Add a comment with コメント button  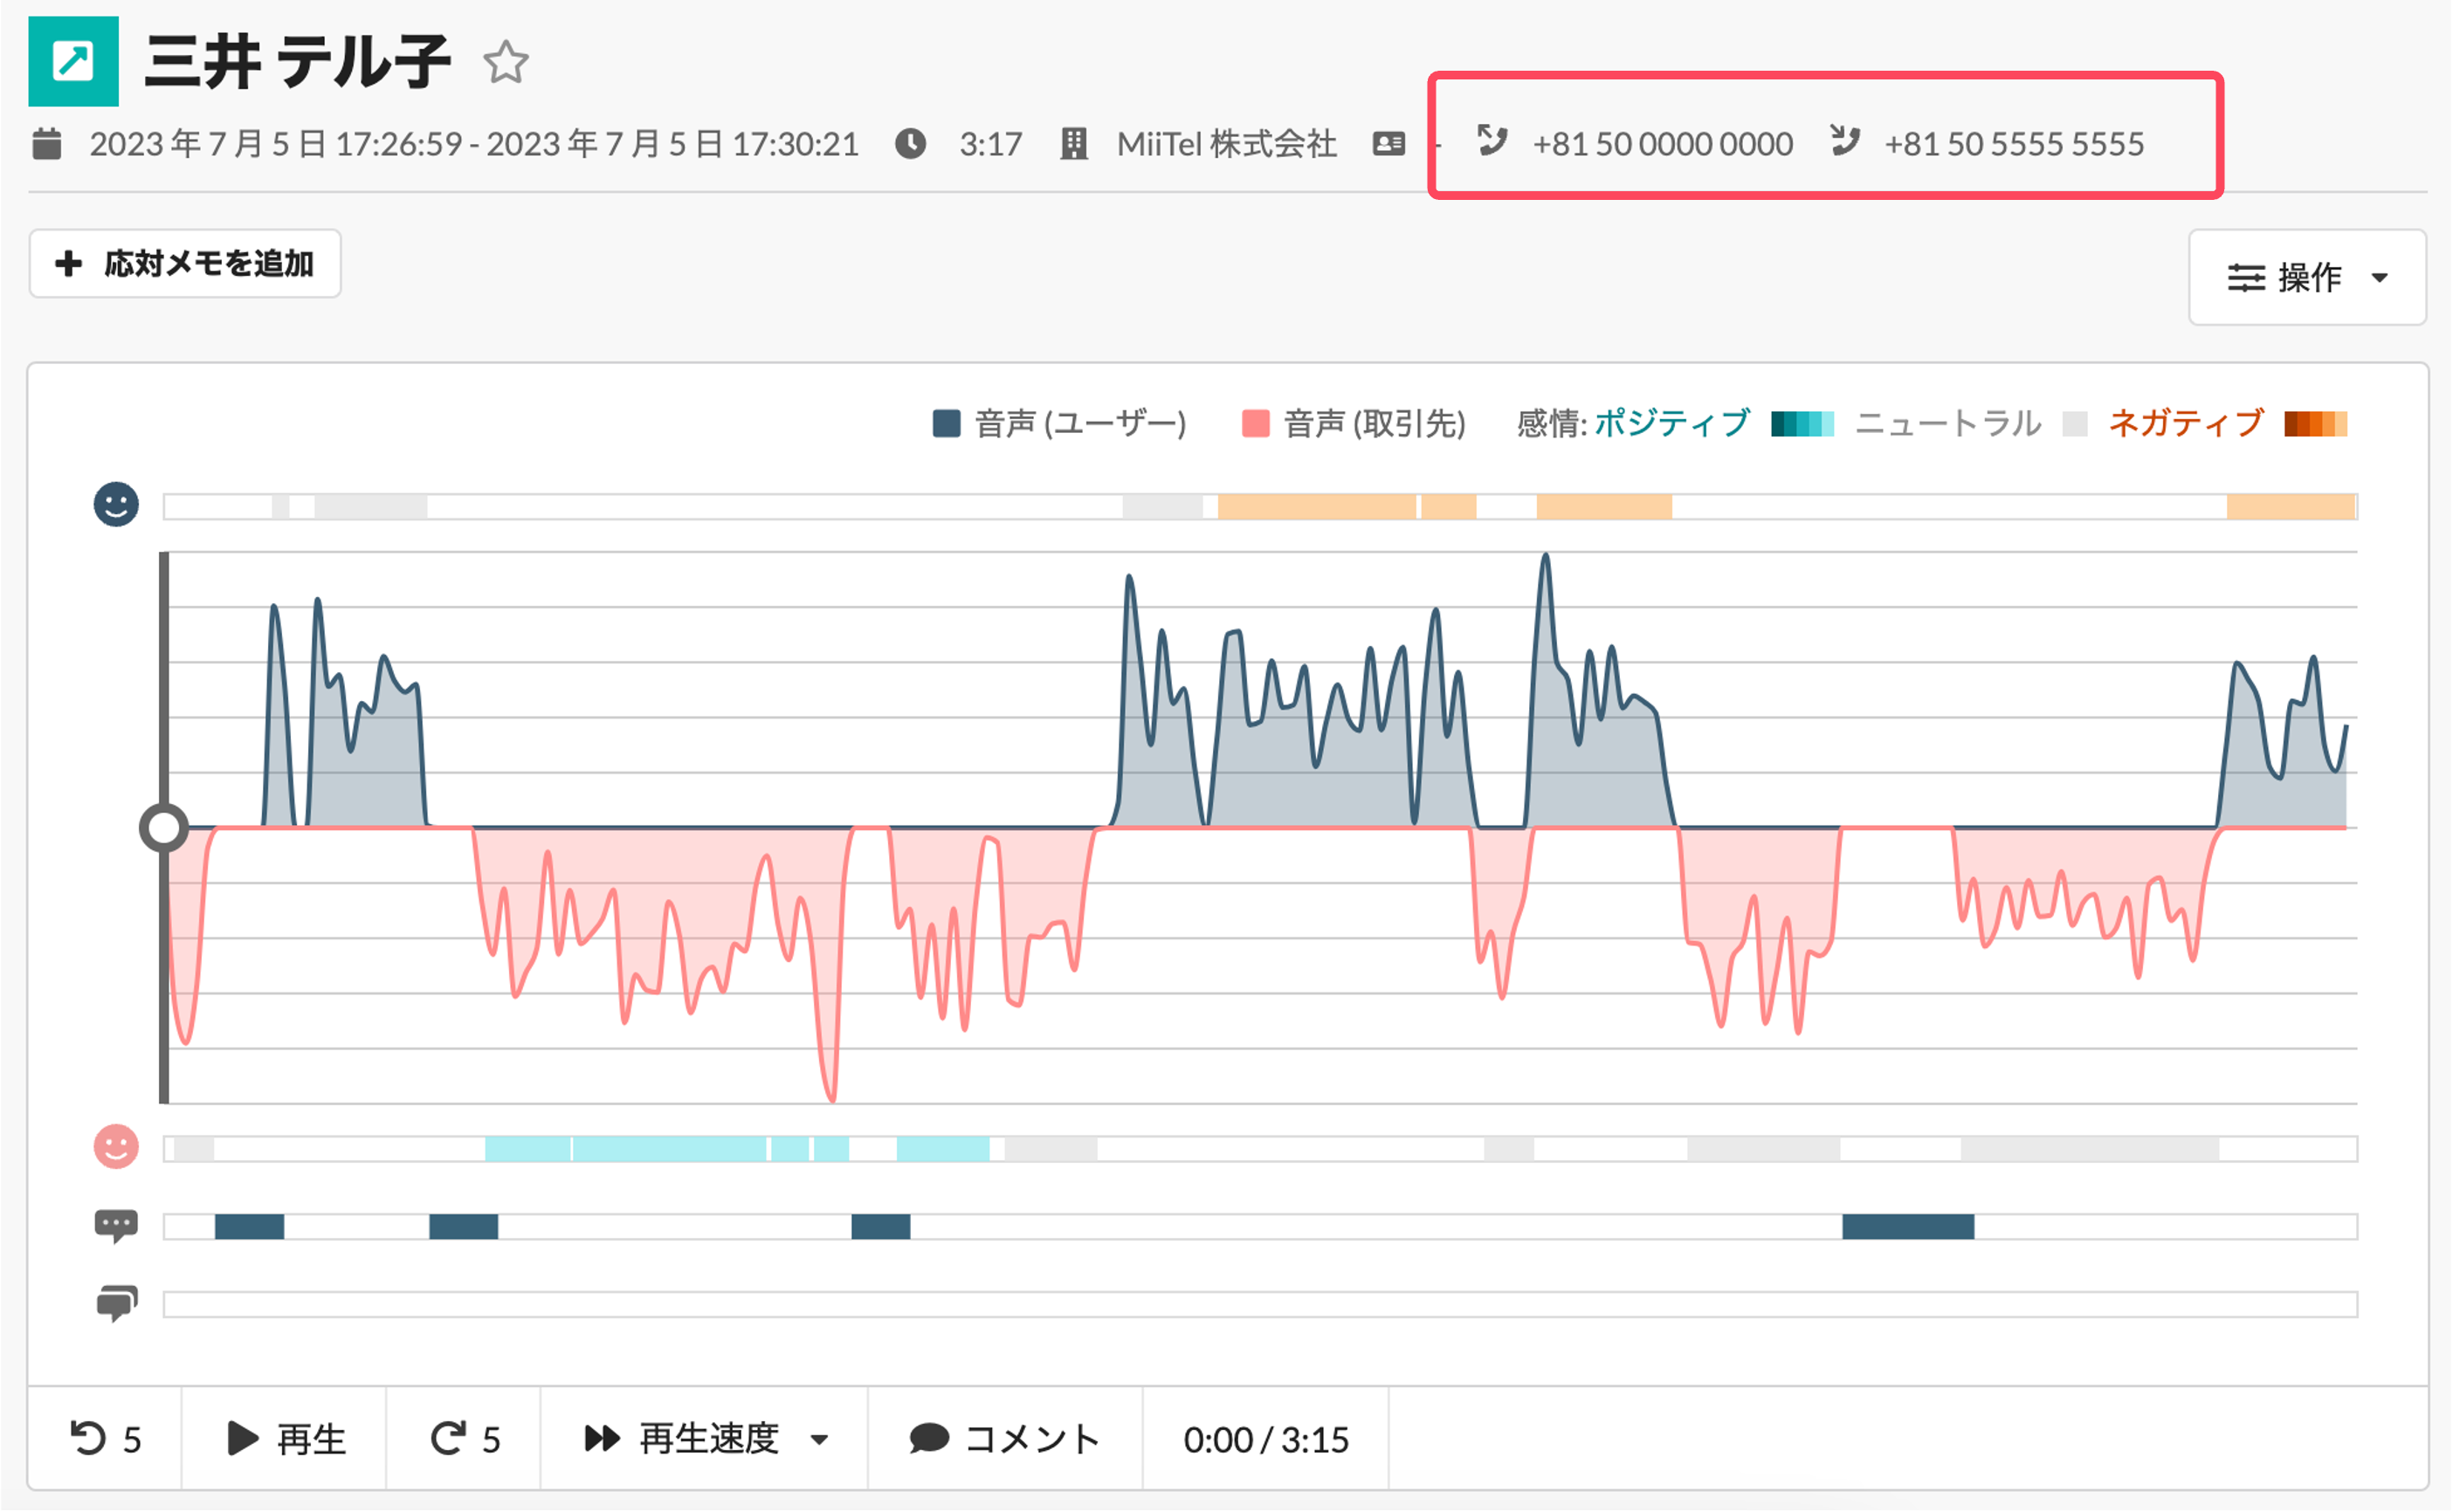[x=1005, y=1440]
